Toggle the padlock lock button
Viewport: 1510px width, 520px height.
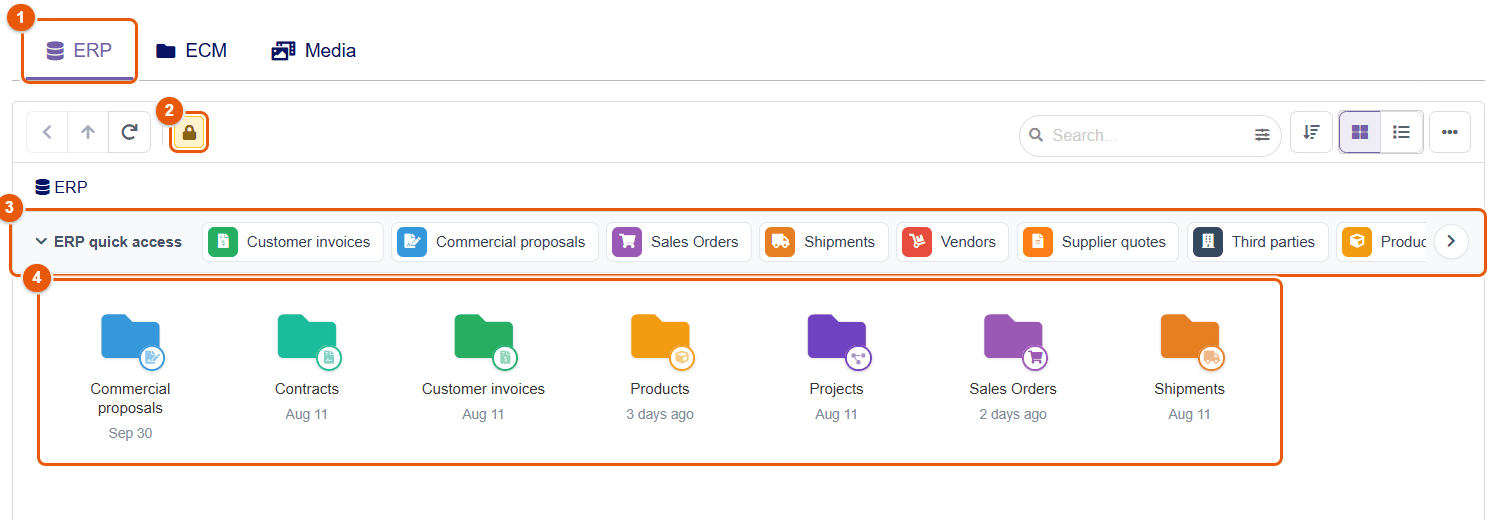(x=189, y=132)
